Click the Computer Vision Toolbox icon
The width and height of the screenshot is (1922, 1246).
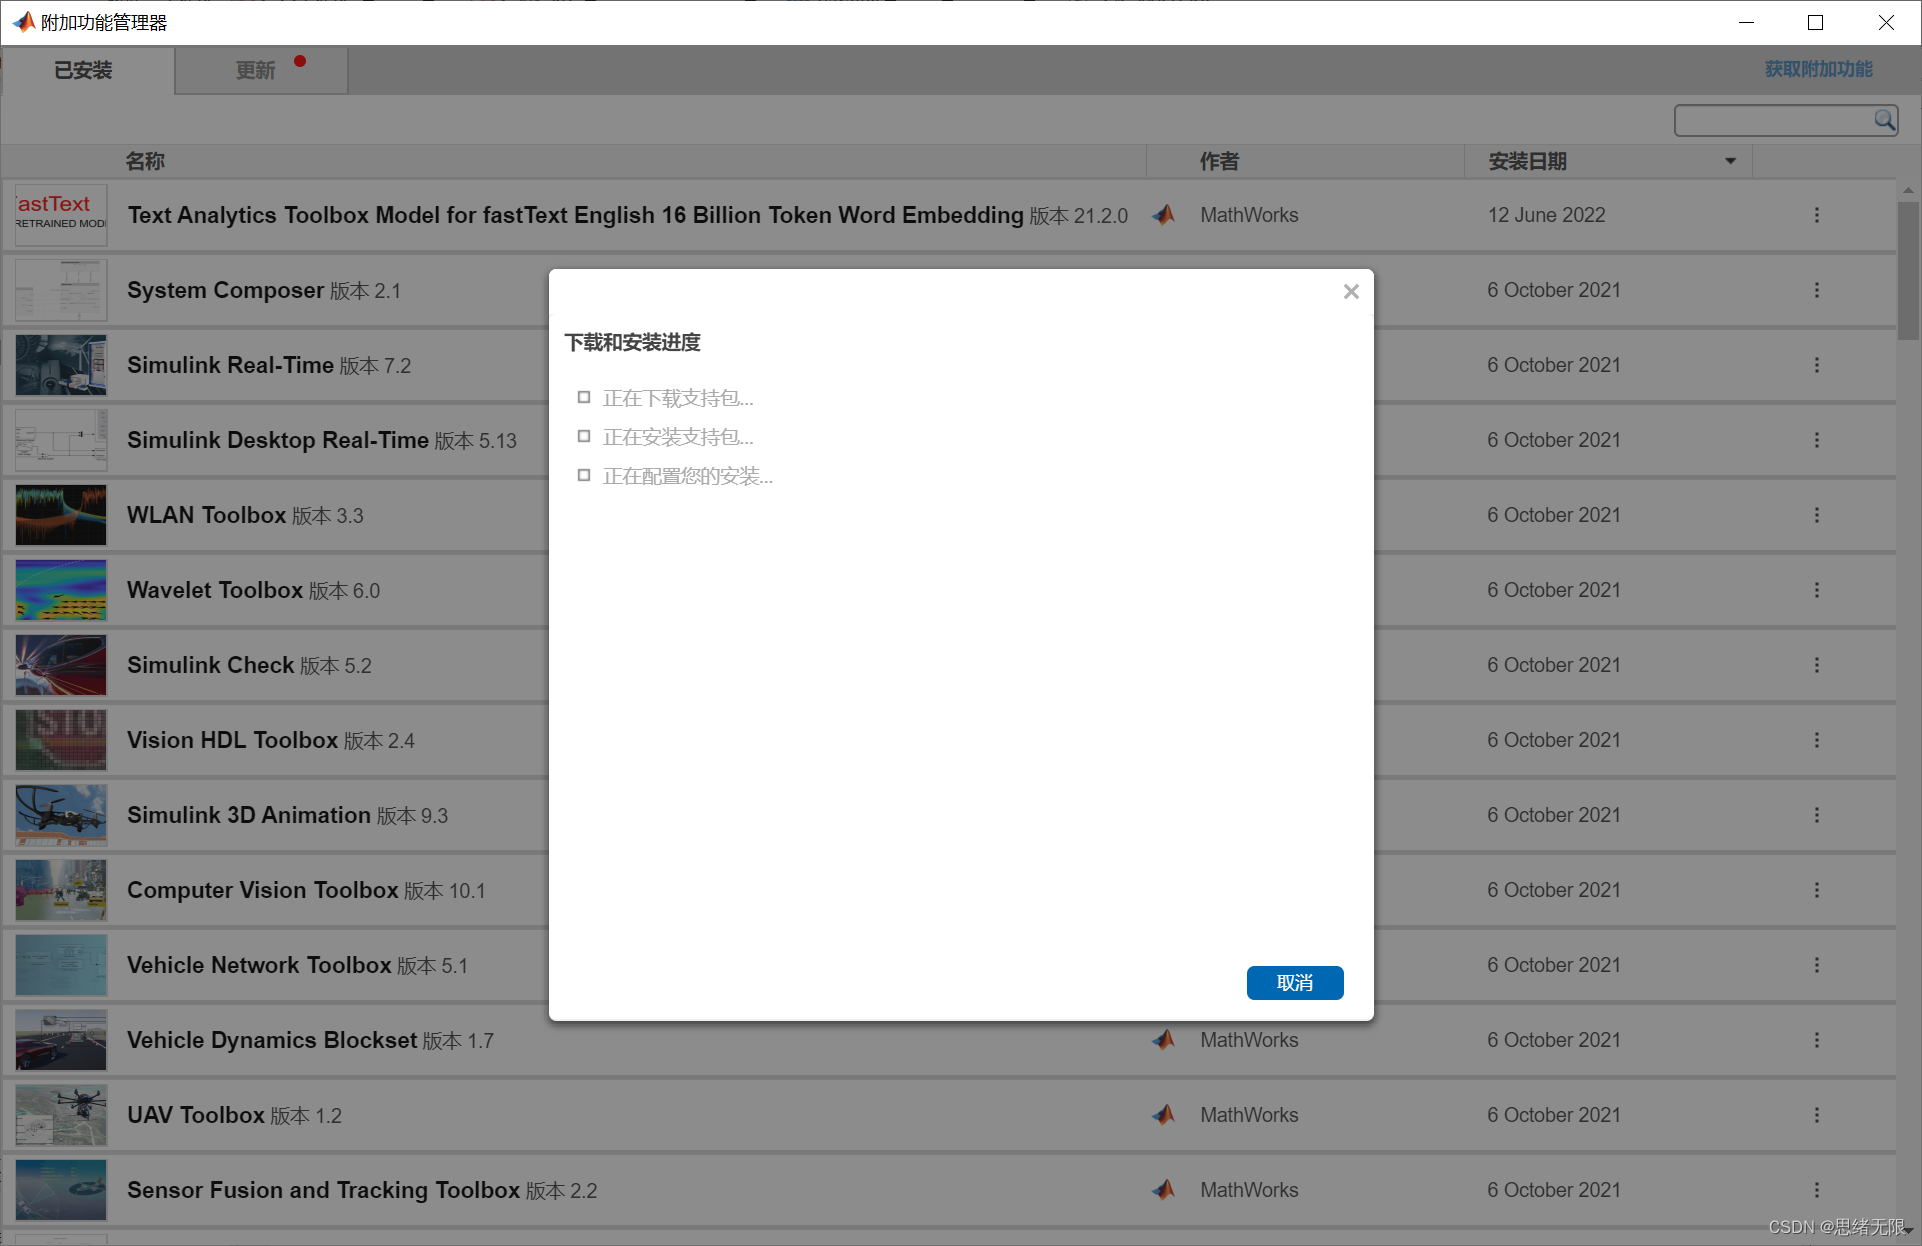pyautogui.click(x=59, y=889)
